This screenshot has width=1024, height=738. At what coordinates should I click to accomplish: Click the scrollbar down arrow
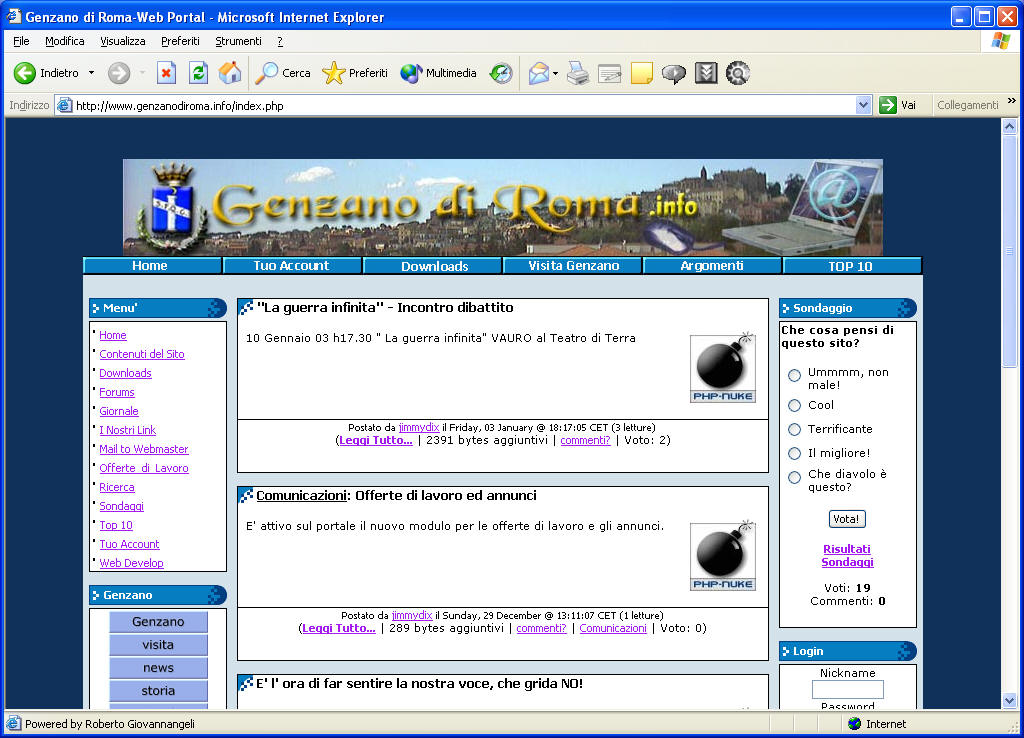point(1010,701)
